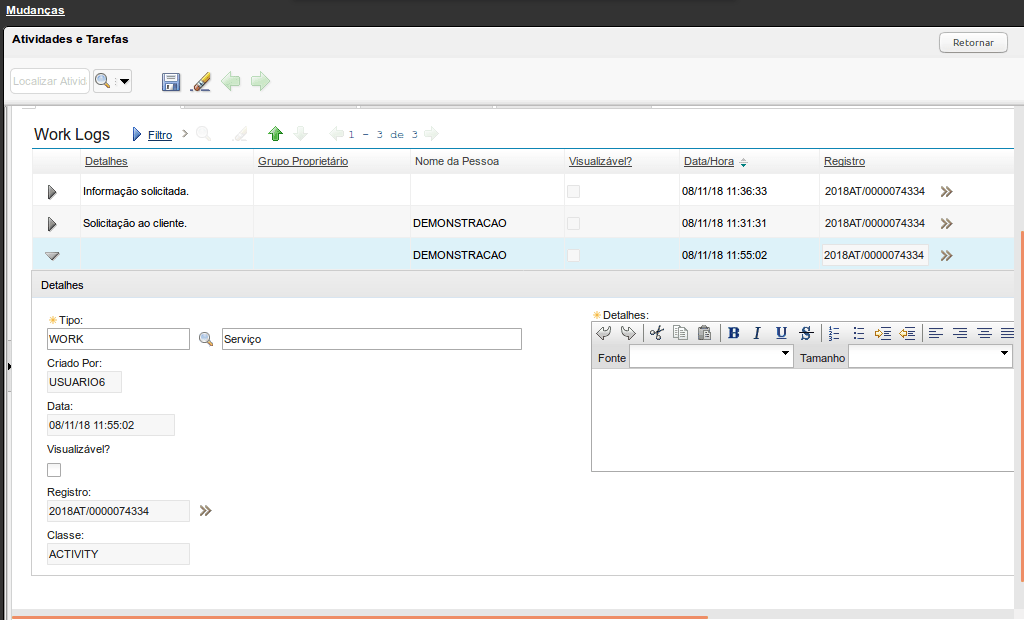Align text left in the editor
The height and width of the screenshot is (620, 1024).
[936, 333]
